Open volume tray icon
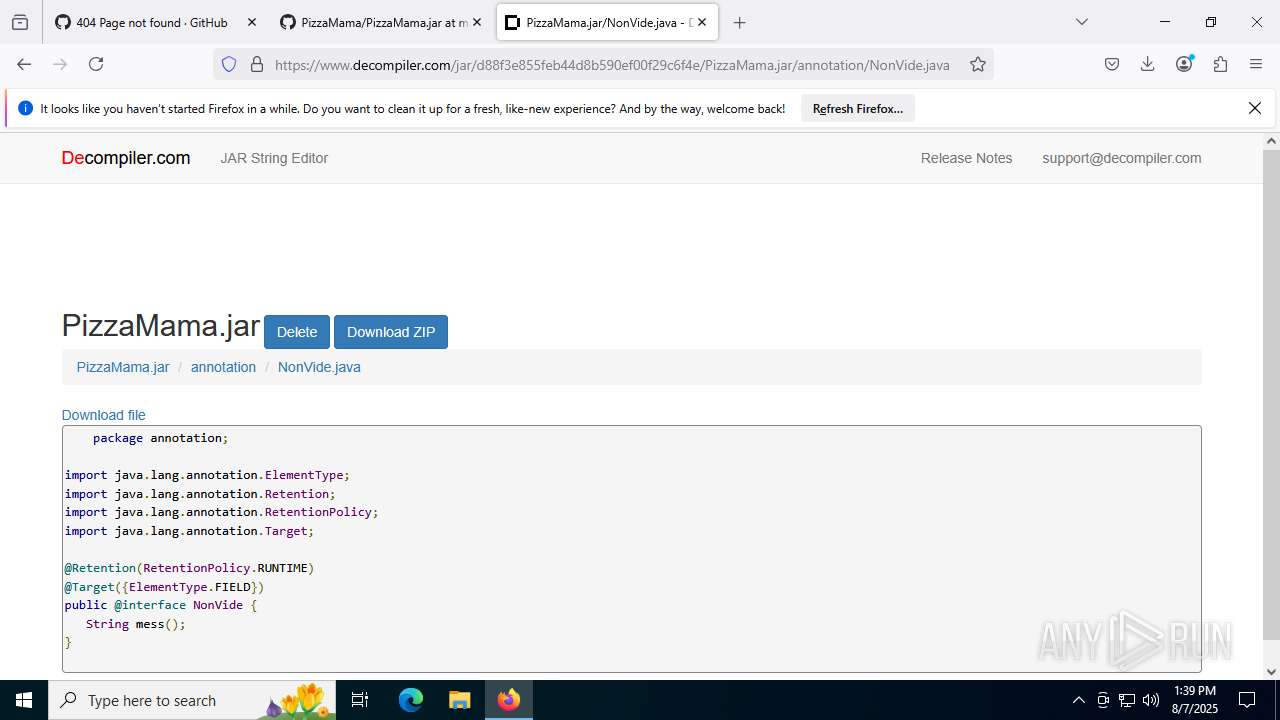Viewport: 1280px width, 720px height. (x=1151, y=700)
